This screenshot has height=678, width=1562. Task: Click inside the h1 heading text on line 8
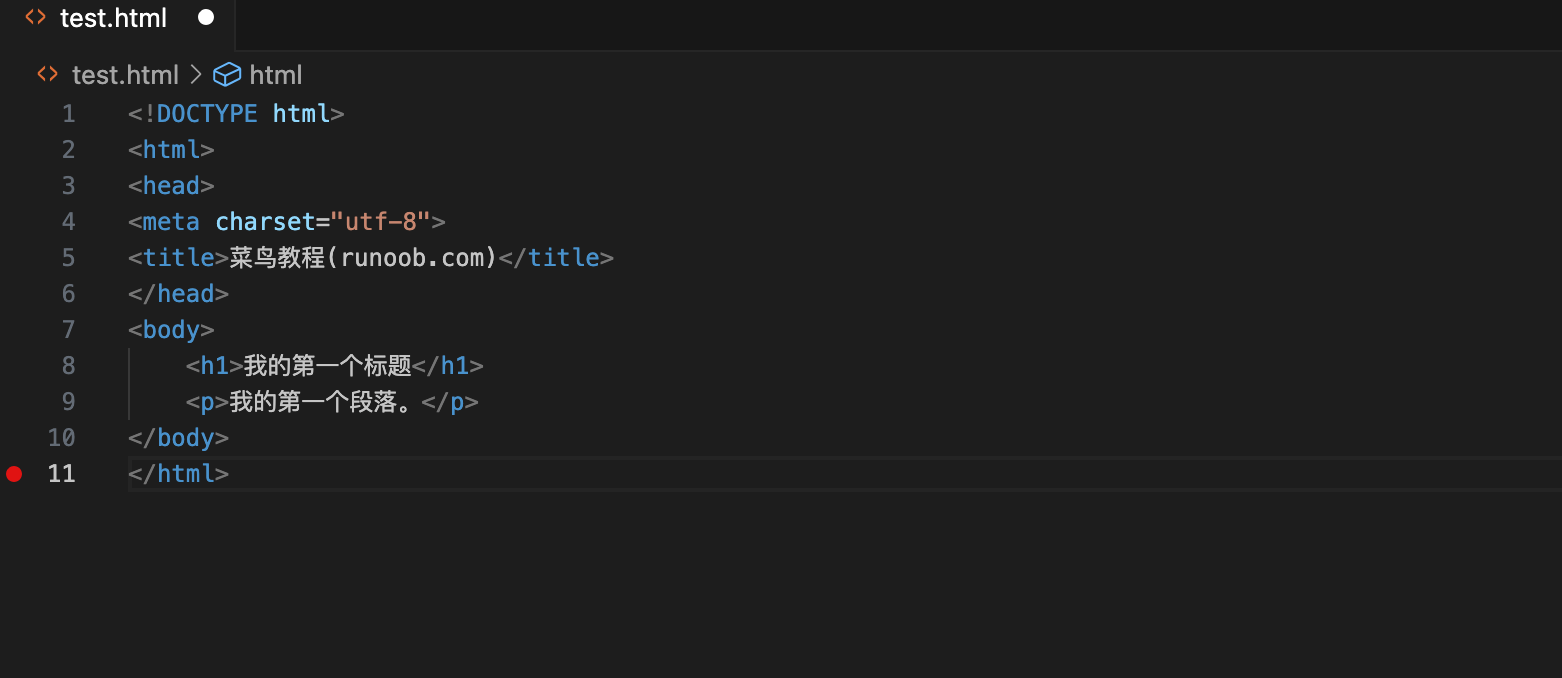[327, 366]
